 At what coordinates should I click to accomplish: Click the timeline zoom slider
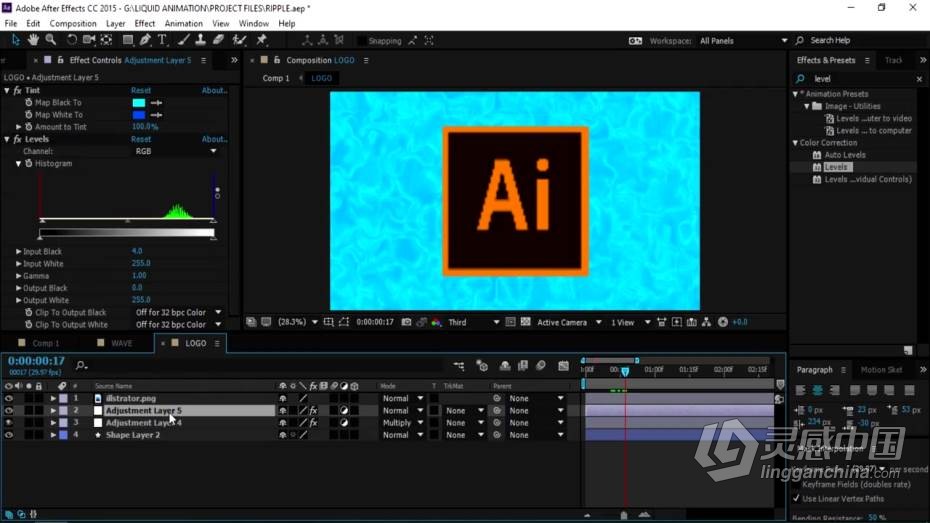(x=623, y=515)
